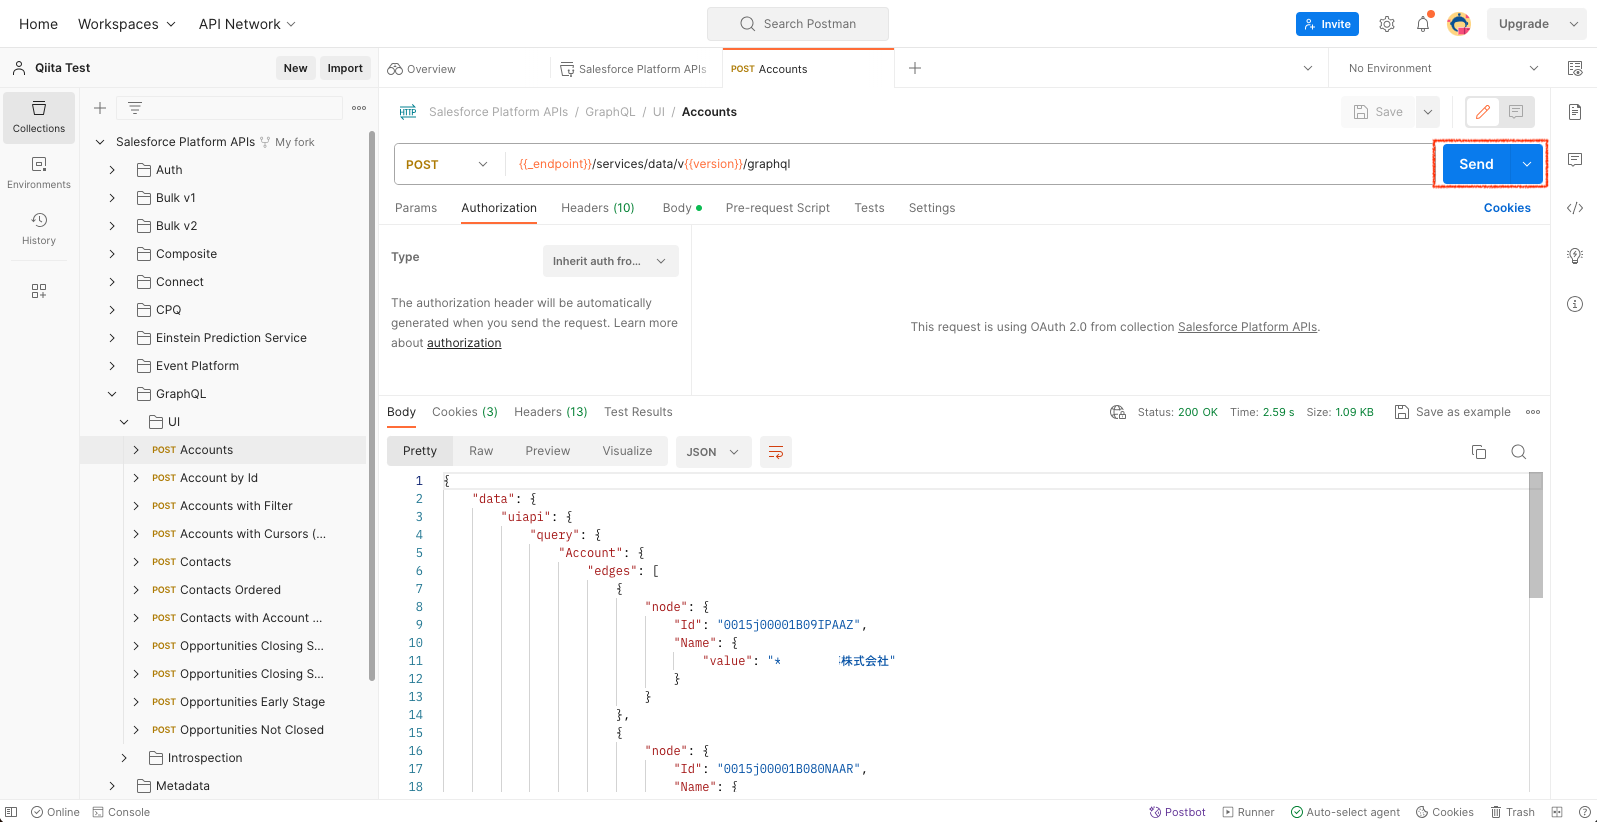Click the user avatar icon
The width and height of the screenshot is (1597, 822).
1459,24
